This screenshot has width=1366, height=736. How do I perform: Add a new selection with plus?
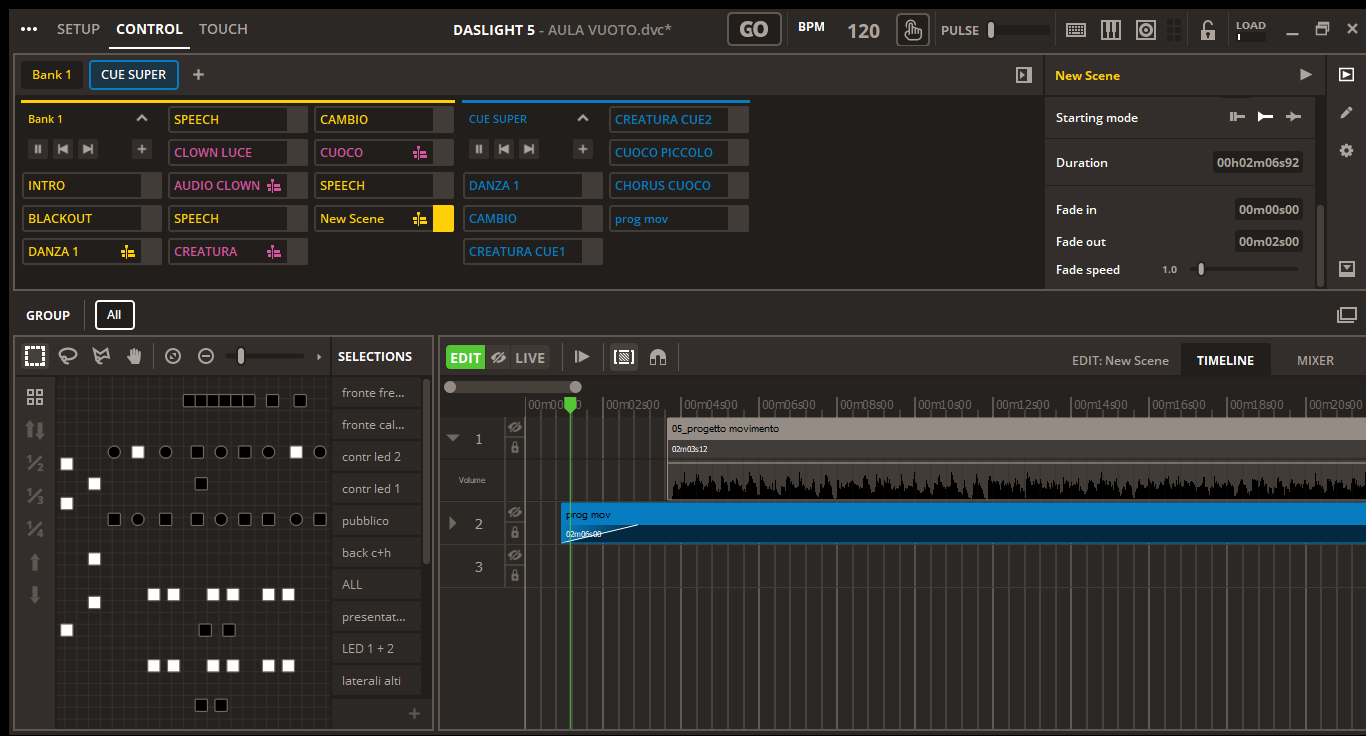[x=414, y=714]
